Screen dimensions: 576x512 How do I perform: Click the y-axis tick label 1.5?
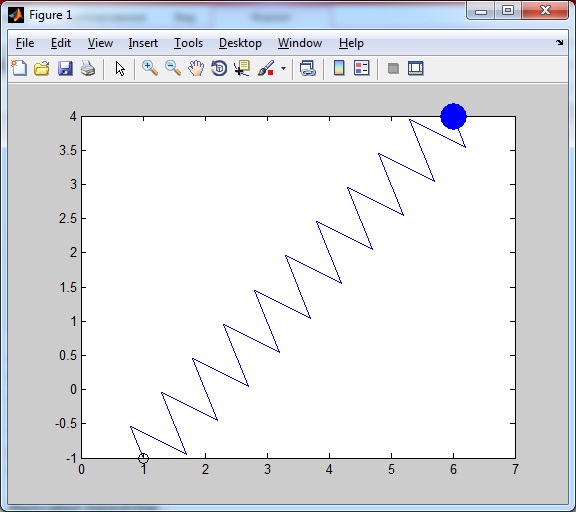tap(68, 287)
